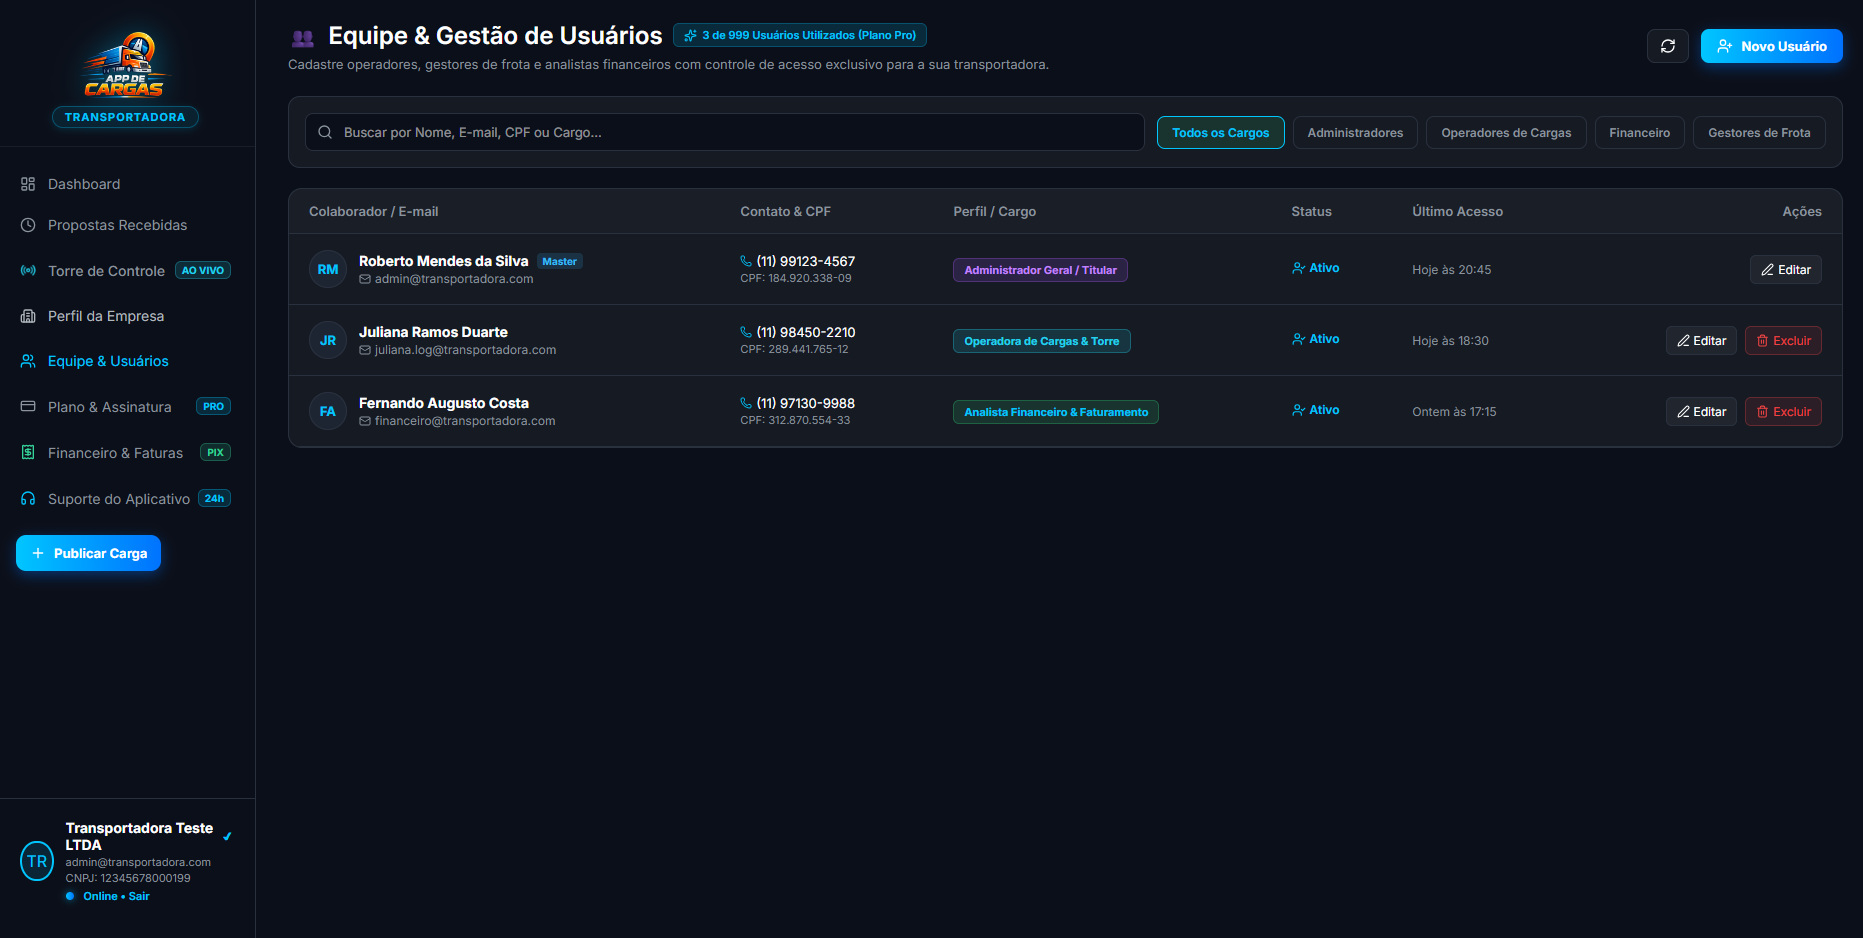This screenshot has width=1863, height=938.
Task: Open Plano & Assinatura page
Action: tap(127, 407)
